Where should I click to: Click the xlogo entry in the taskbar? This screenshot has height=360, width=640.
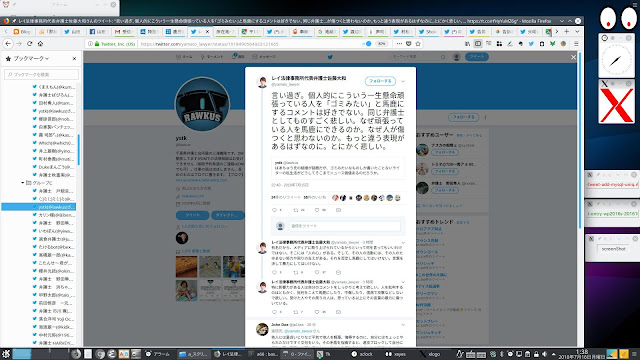[x=430, y=354]
